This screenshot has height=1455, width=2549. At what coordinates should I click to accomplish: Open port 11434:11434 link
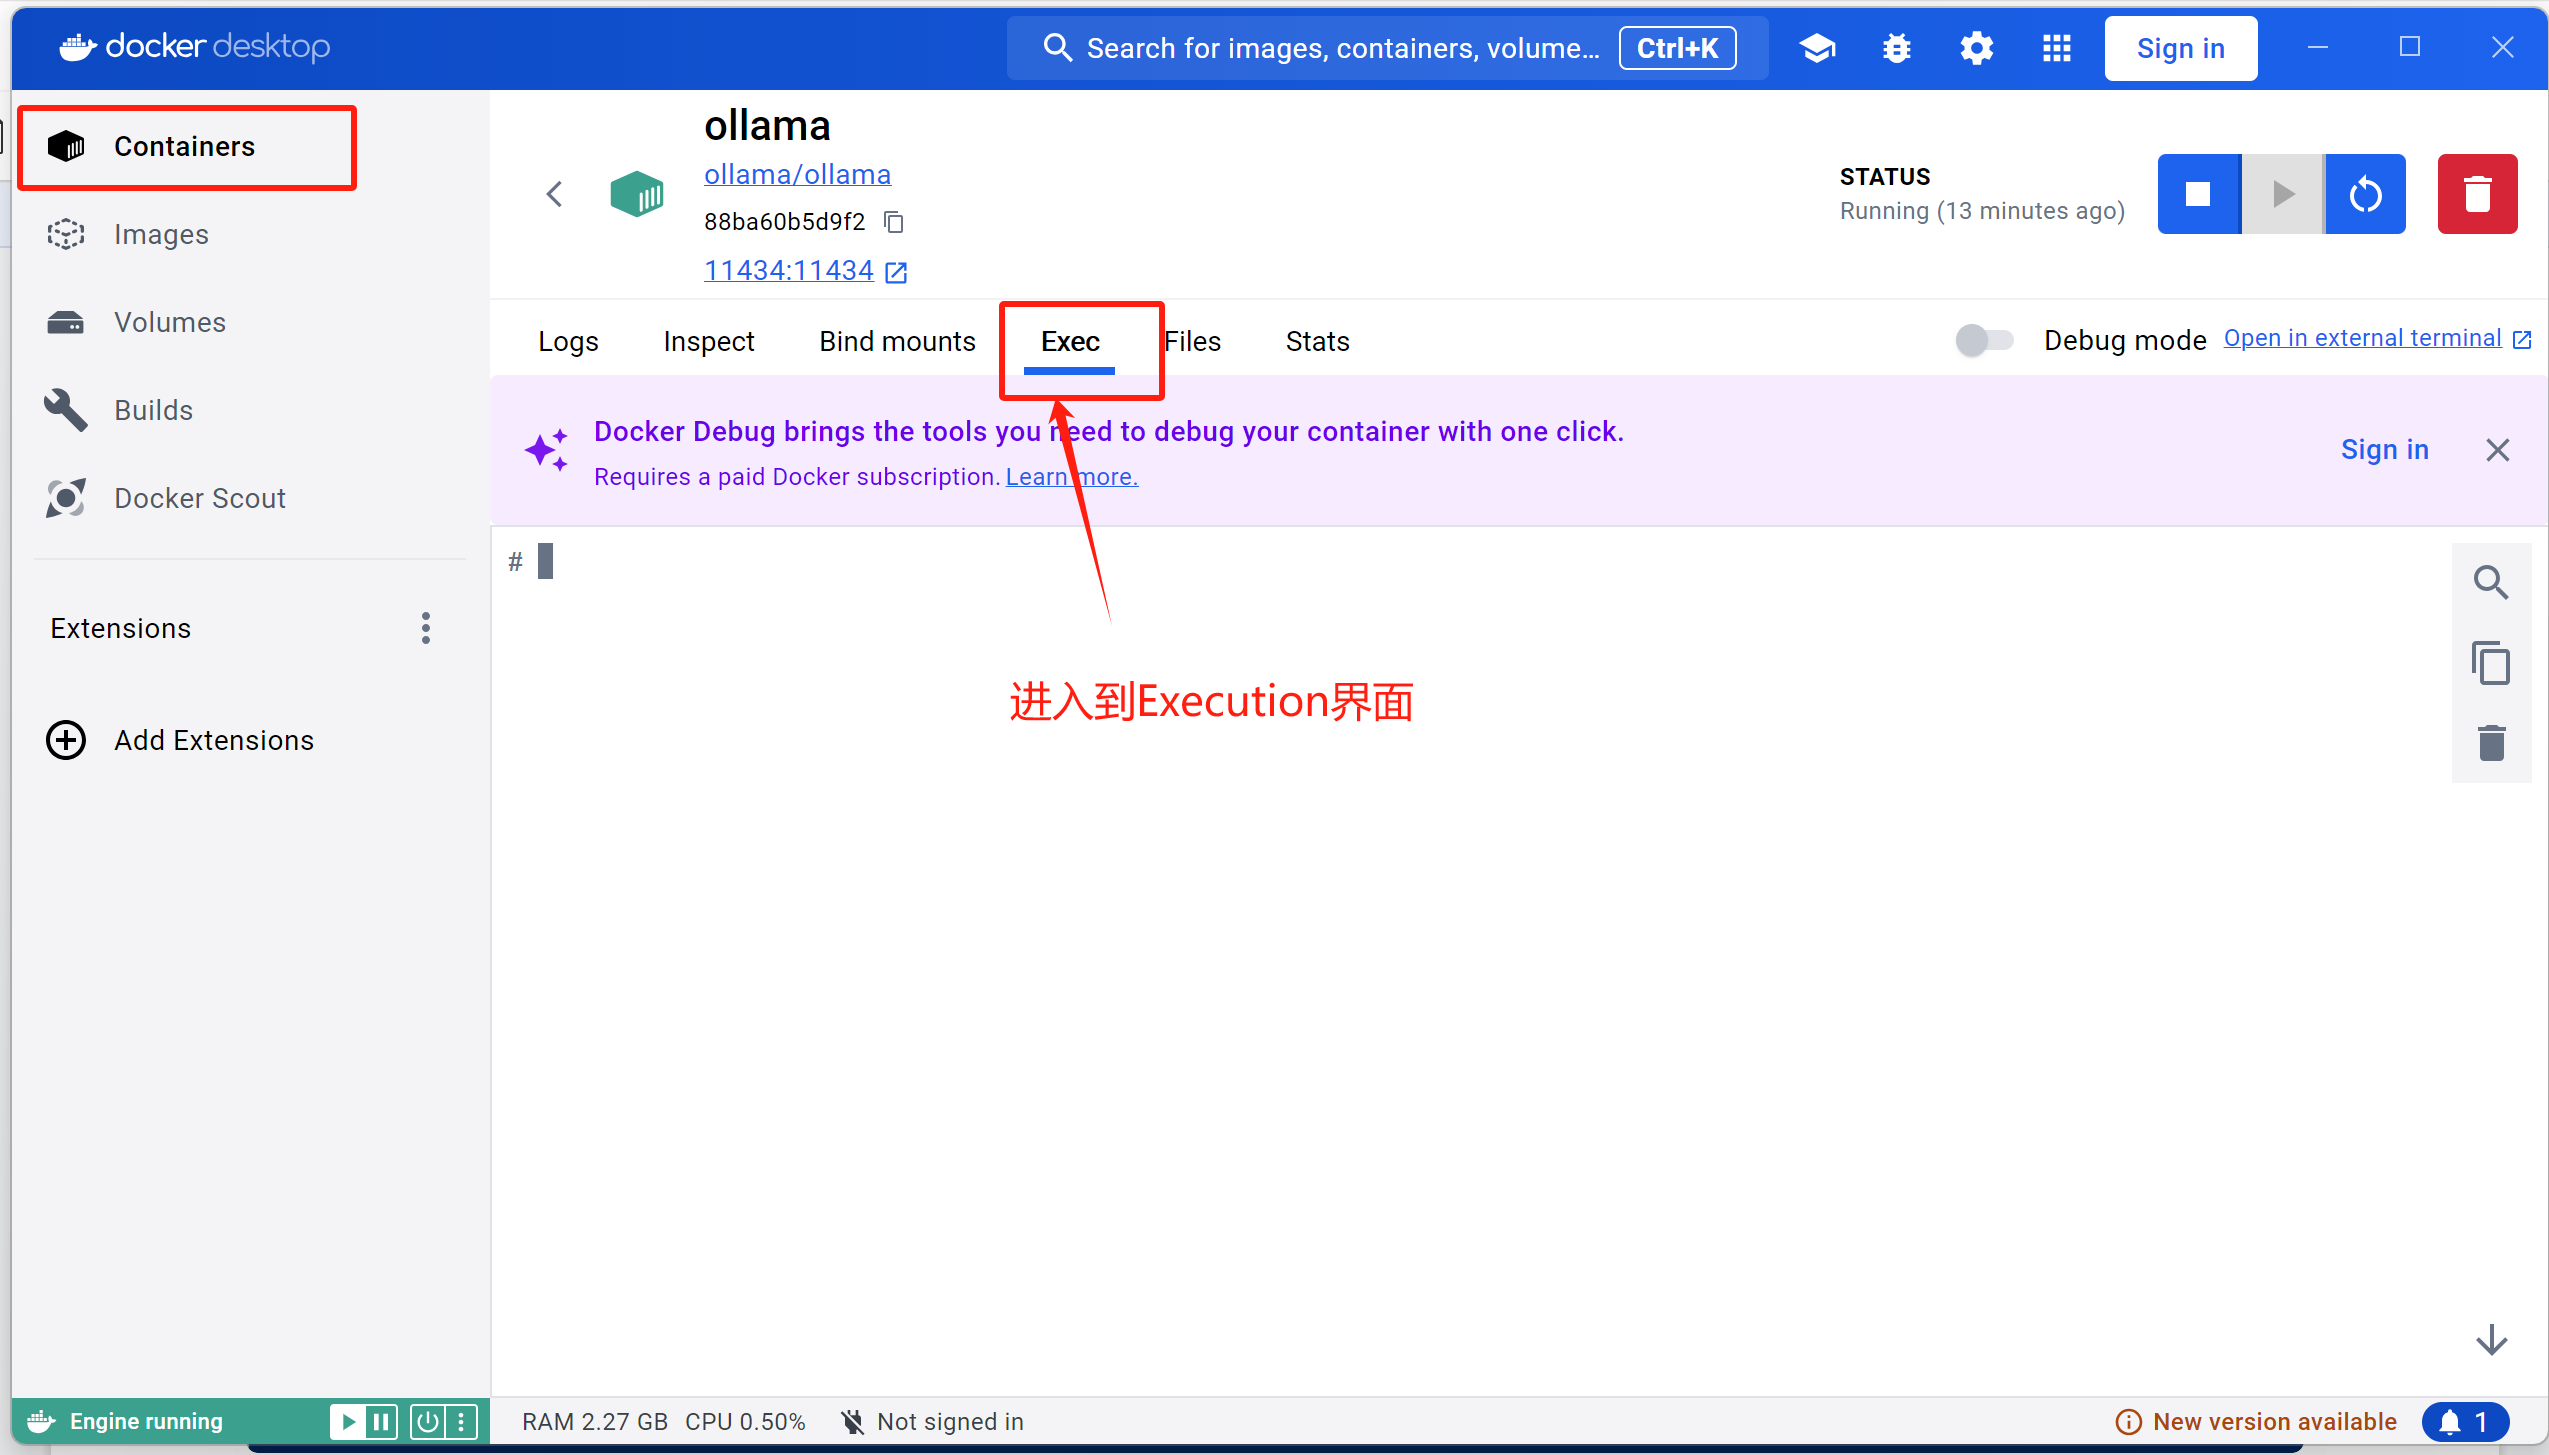tap(789, 271)
